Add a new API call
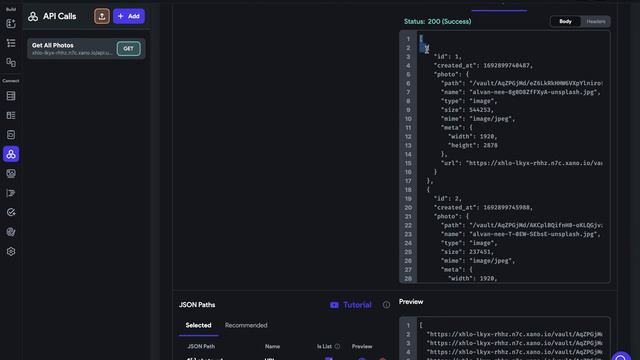This screenshot has height=360, width=640. pyautogui.click(x=129, y=16)
